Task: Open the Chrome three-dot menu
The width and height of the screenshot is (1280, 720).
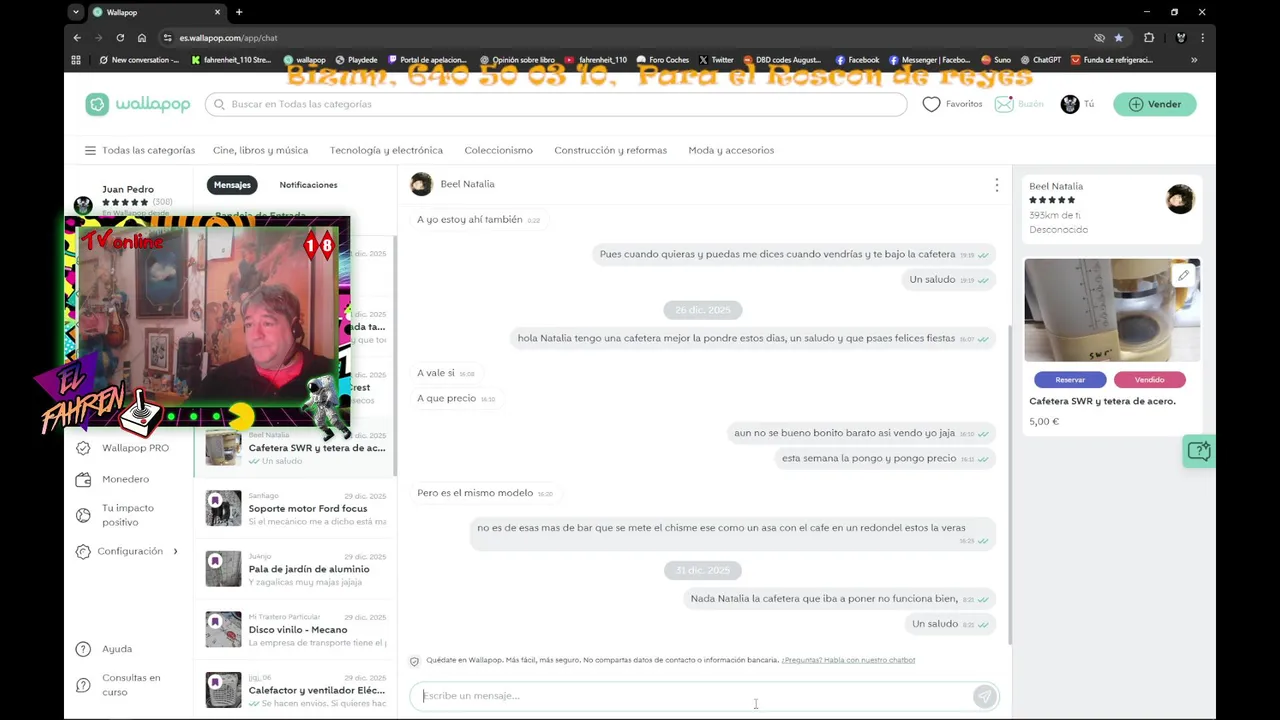Action: 1202,38
